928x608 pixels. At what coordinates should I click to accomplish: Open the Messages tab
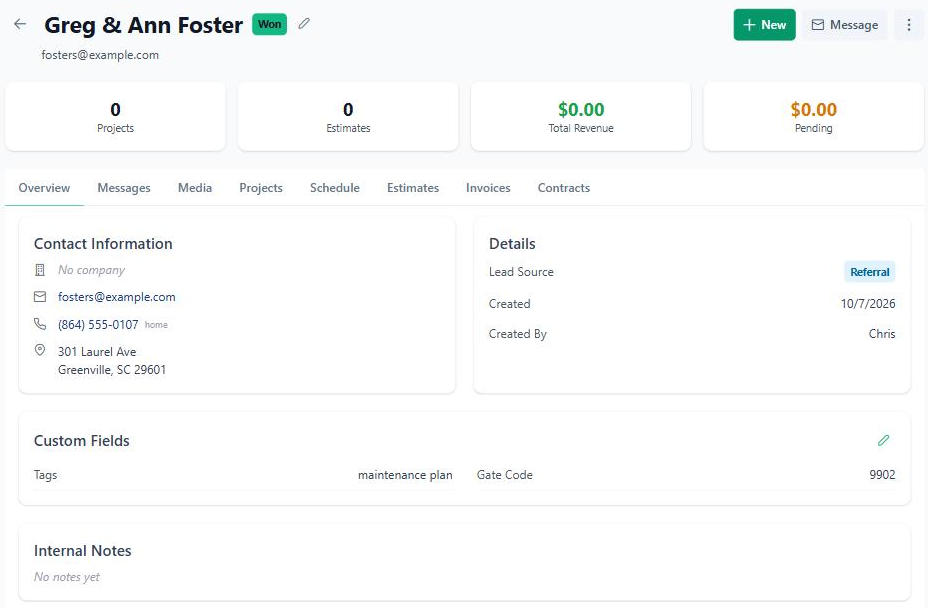pyautogui.click(x=124, y=188)
